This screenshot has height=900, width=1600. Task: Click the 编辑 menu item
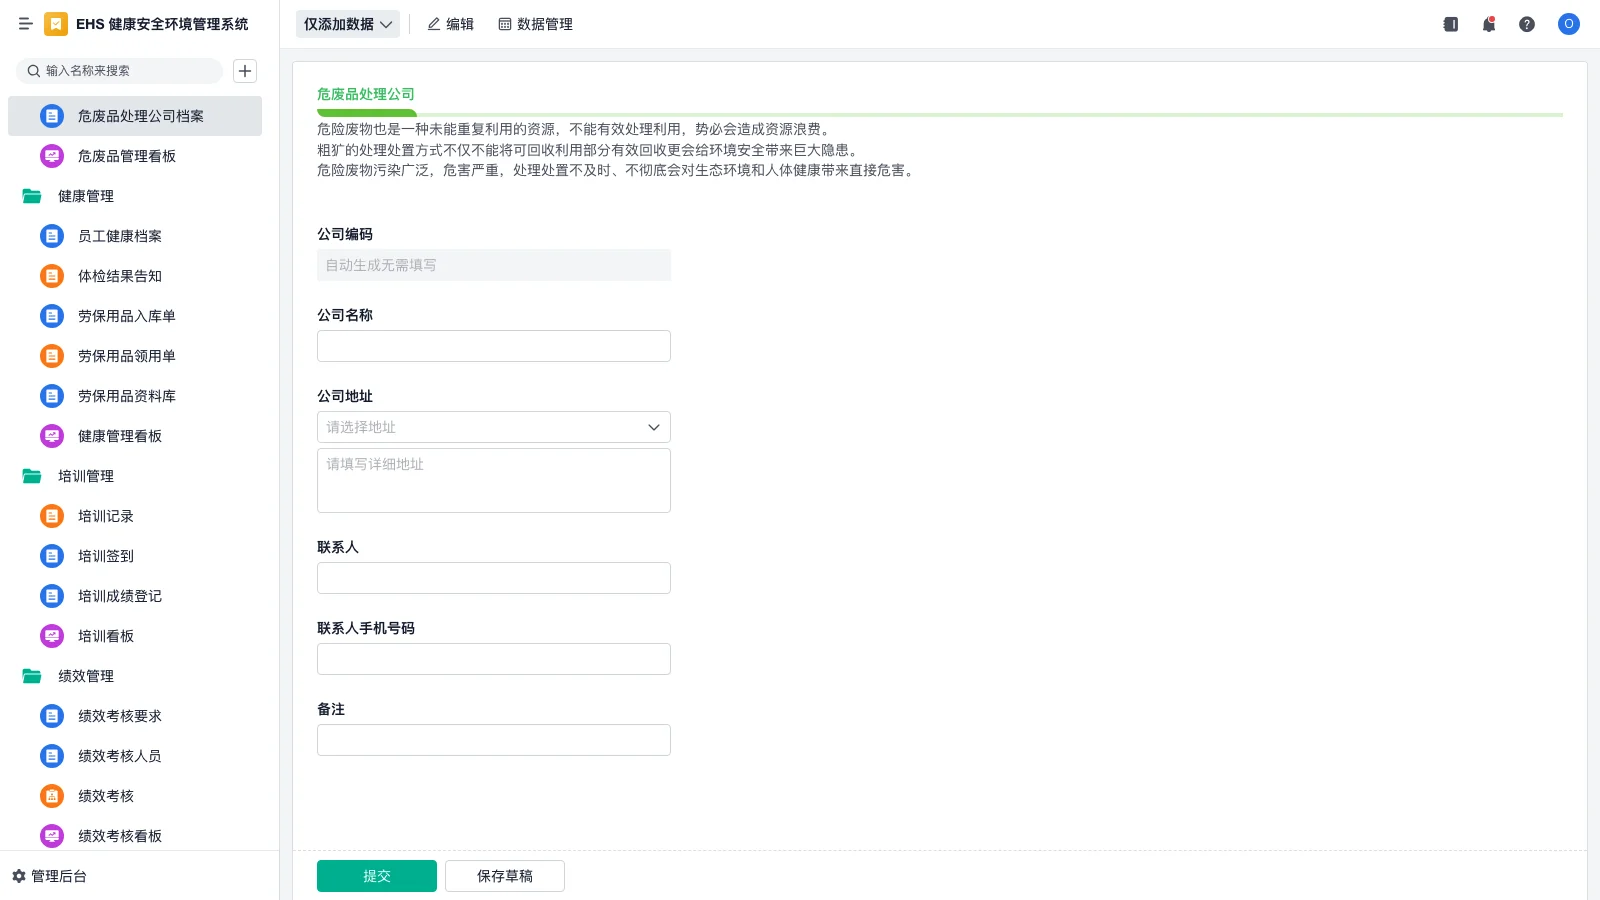tap(451, 24)
